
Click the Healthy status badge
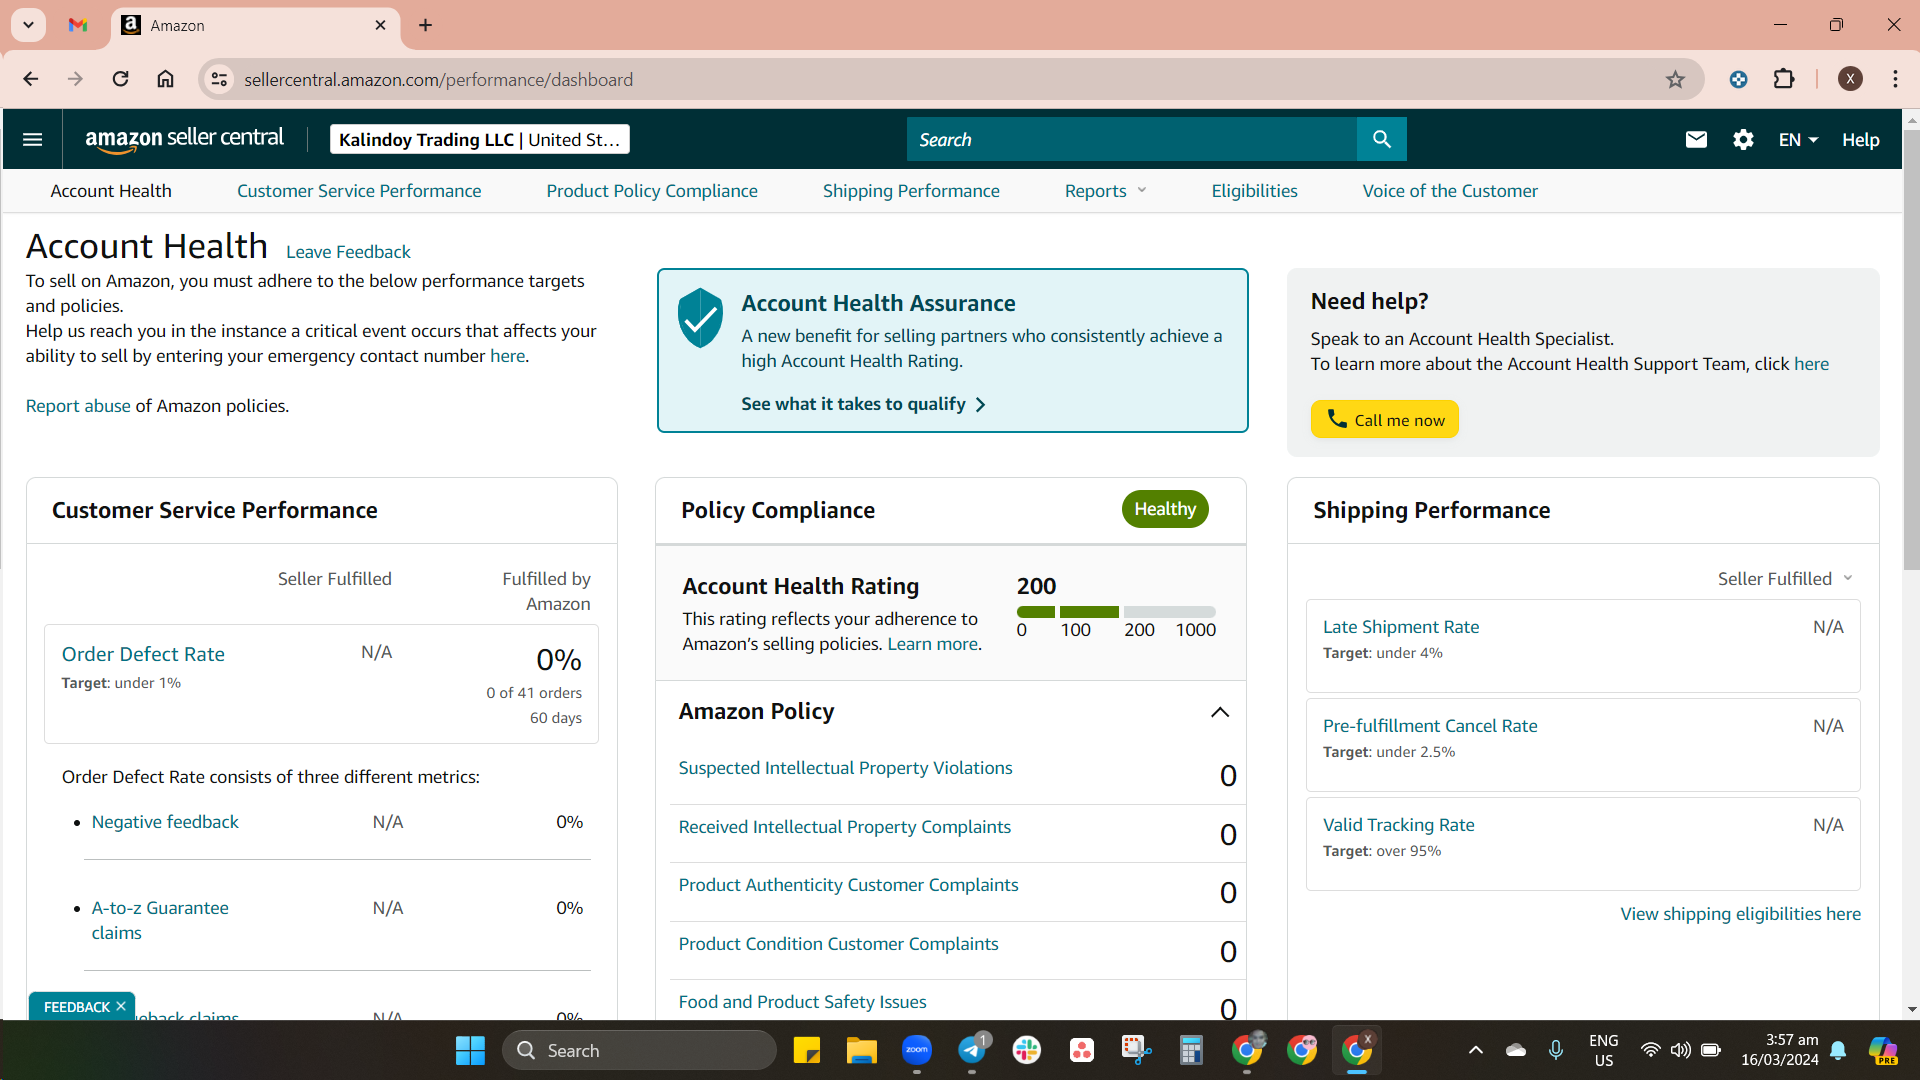tap(1165, 509)
